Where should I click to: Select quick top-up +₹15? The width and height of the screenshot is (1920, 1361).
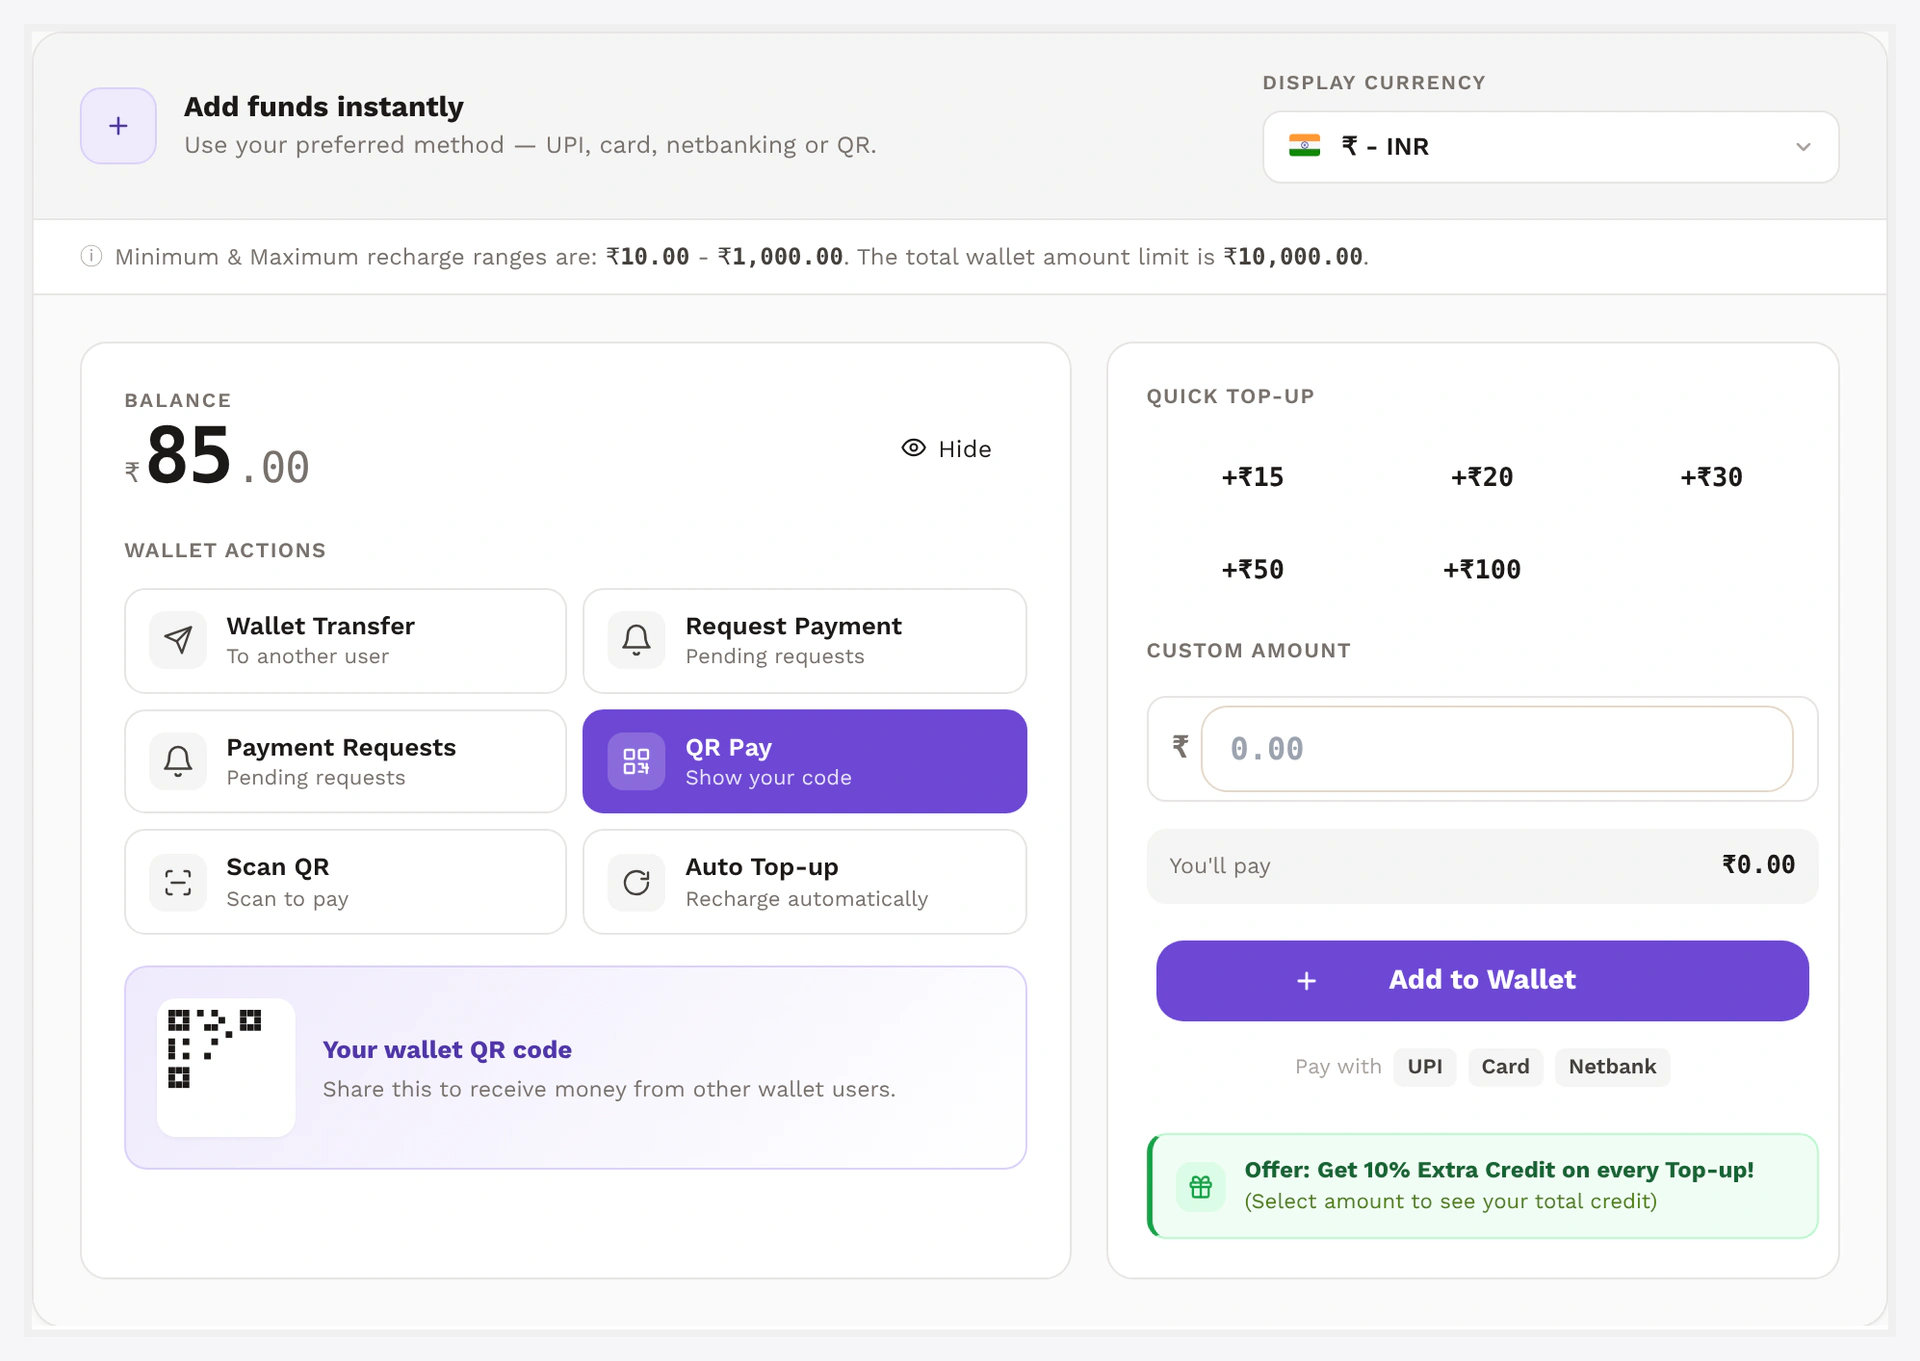tap(1252, 477)
